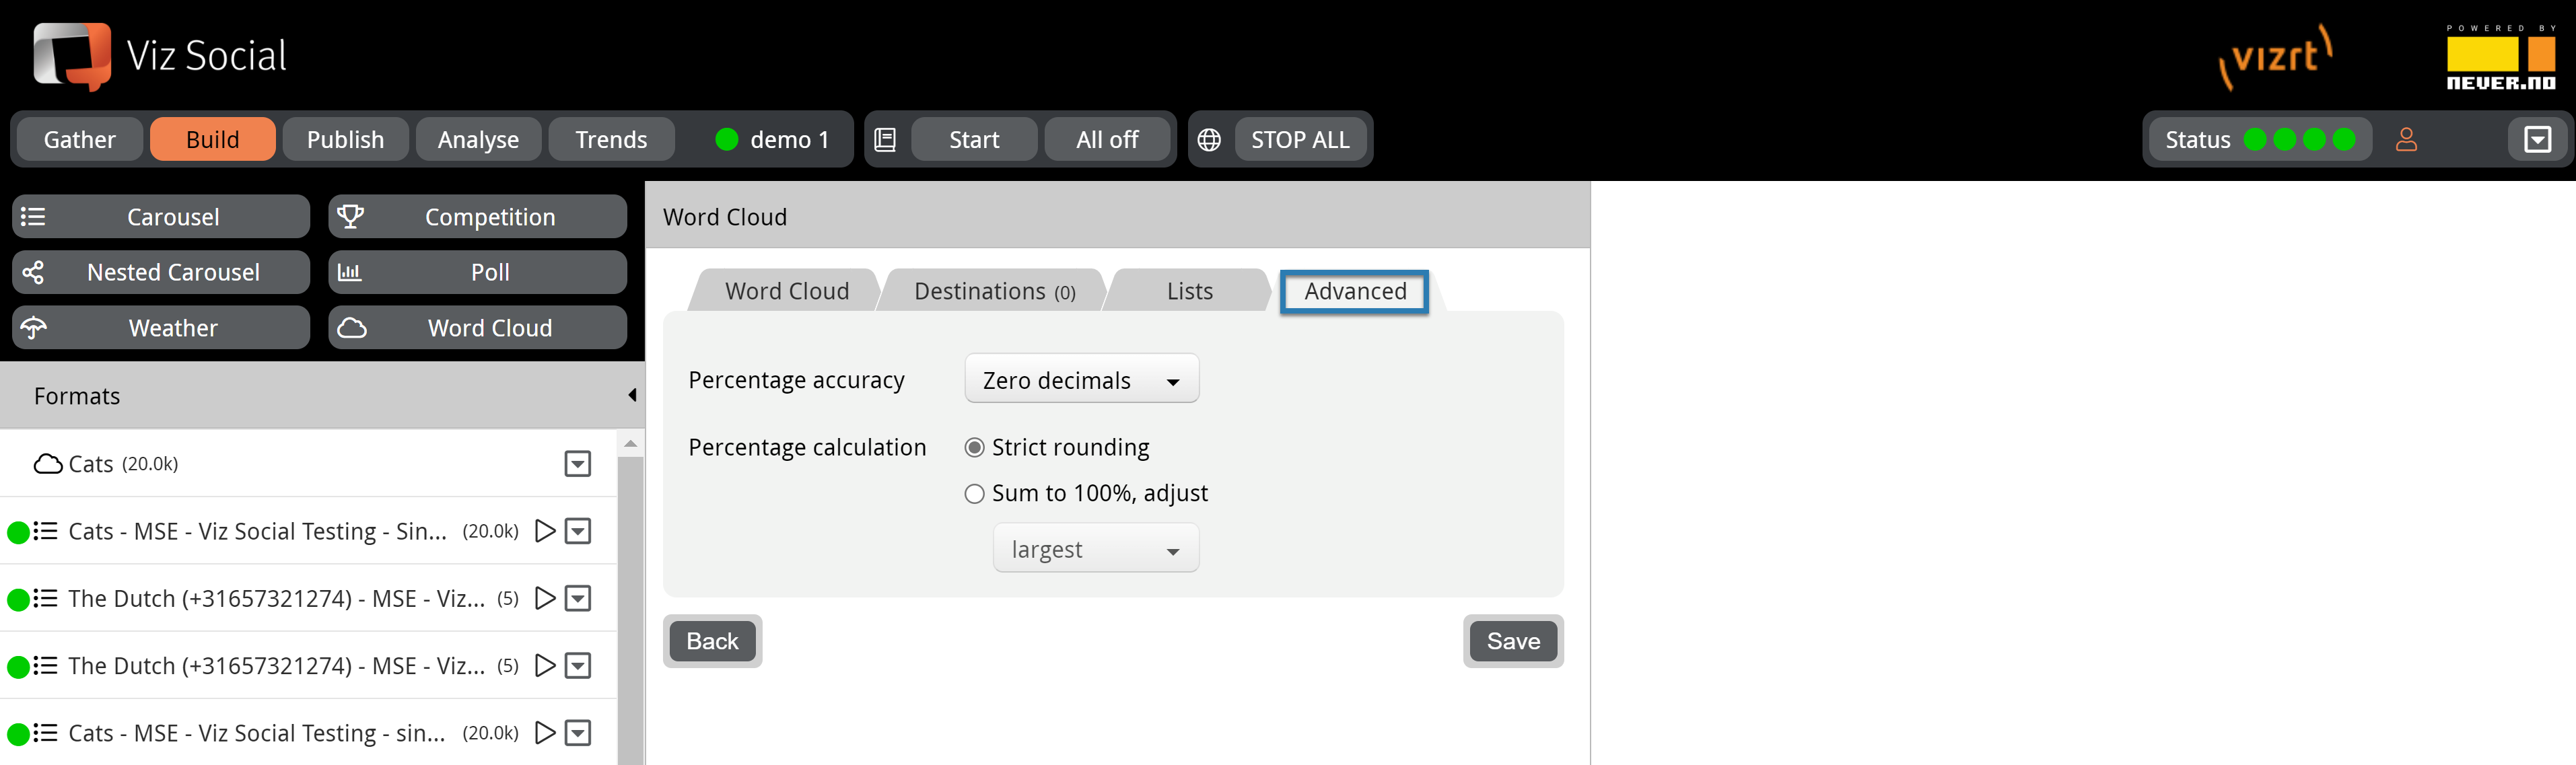Click the globe icon next to STOP ALL
The image size is (2576, 765).
click(x=1211, y=139)
